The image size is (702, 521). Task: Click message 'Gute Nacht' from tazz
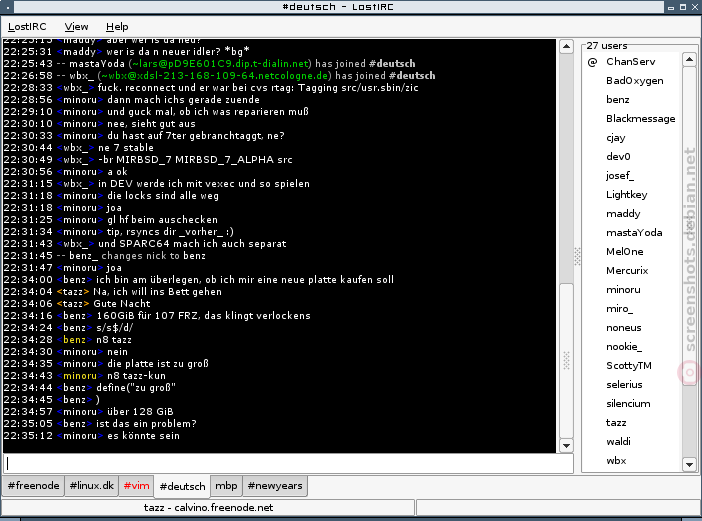(122, 303)
